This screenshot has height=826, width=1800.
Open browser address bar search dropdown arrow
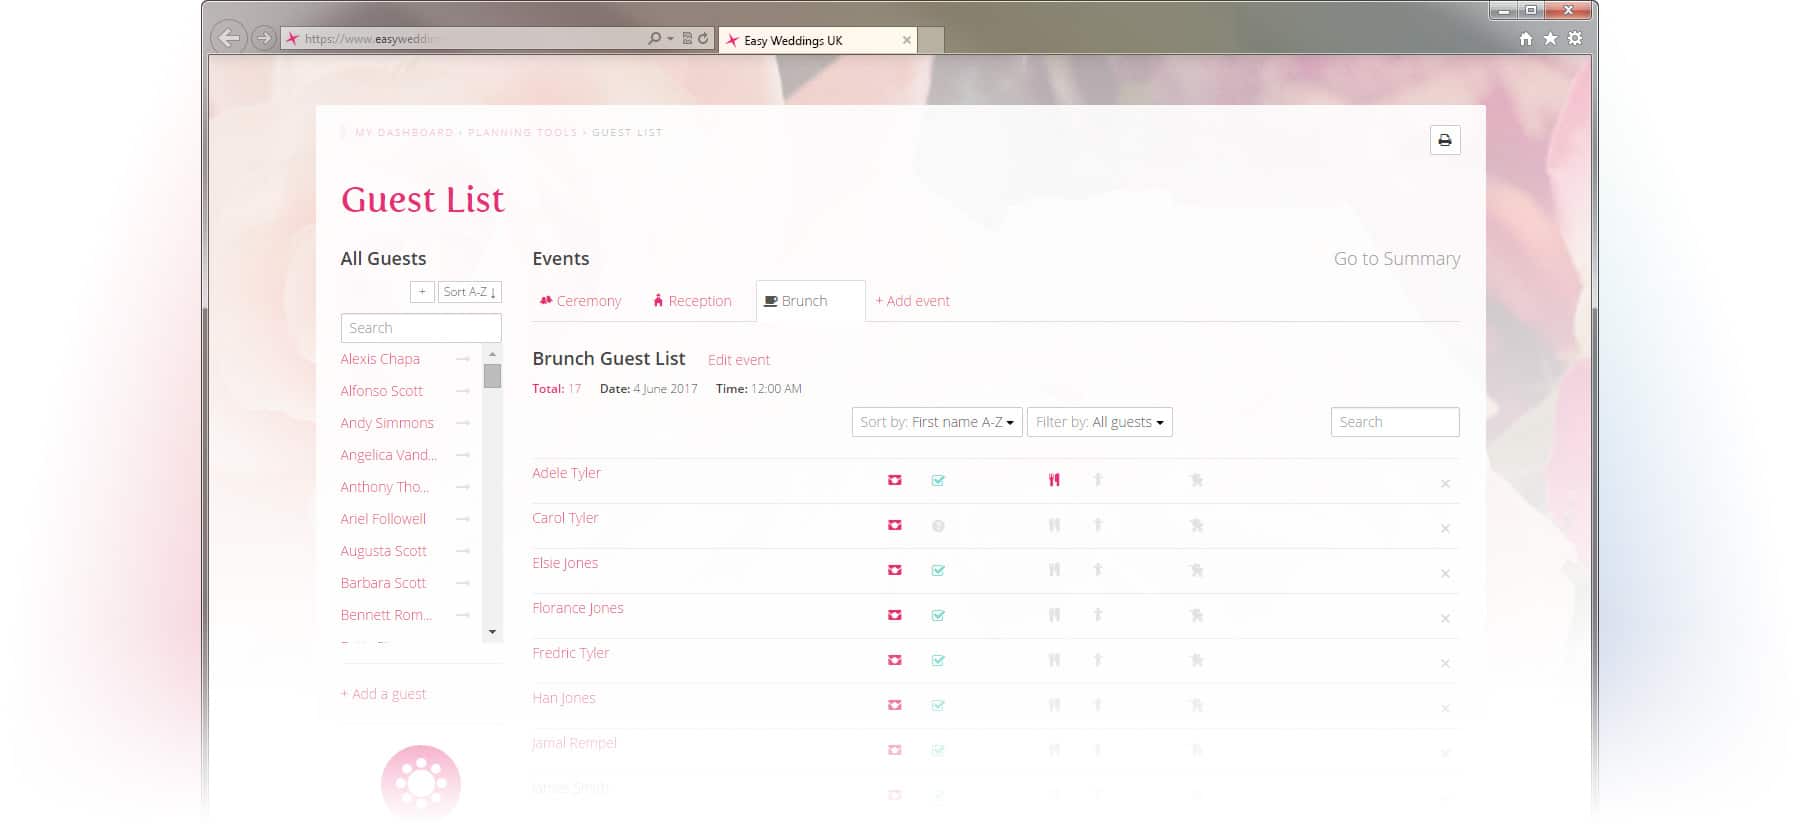point(670,39)
